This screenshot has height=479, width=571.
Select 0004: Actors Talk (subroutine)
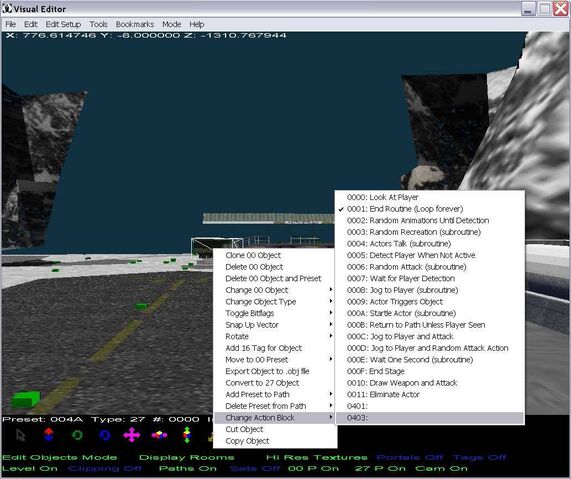pyautogui.click(x=430, y=244)
